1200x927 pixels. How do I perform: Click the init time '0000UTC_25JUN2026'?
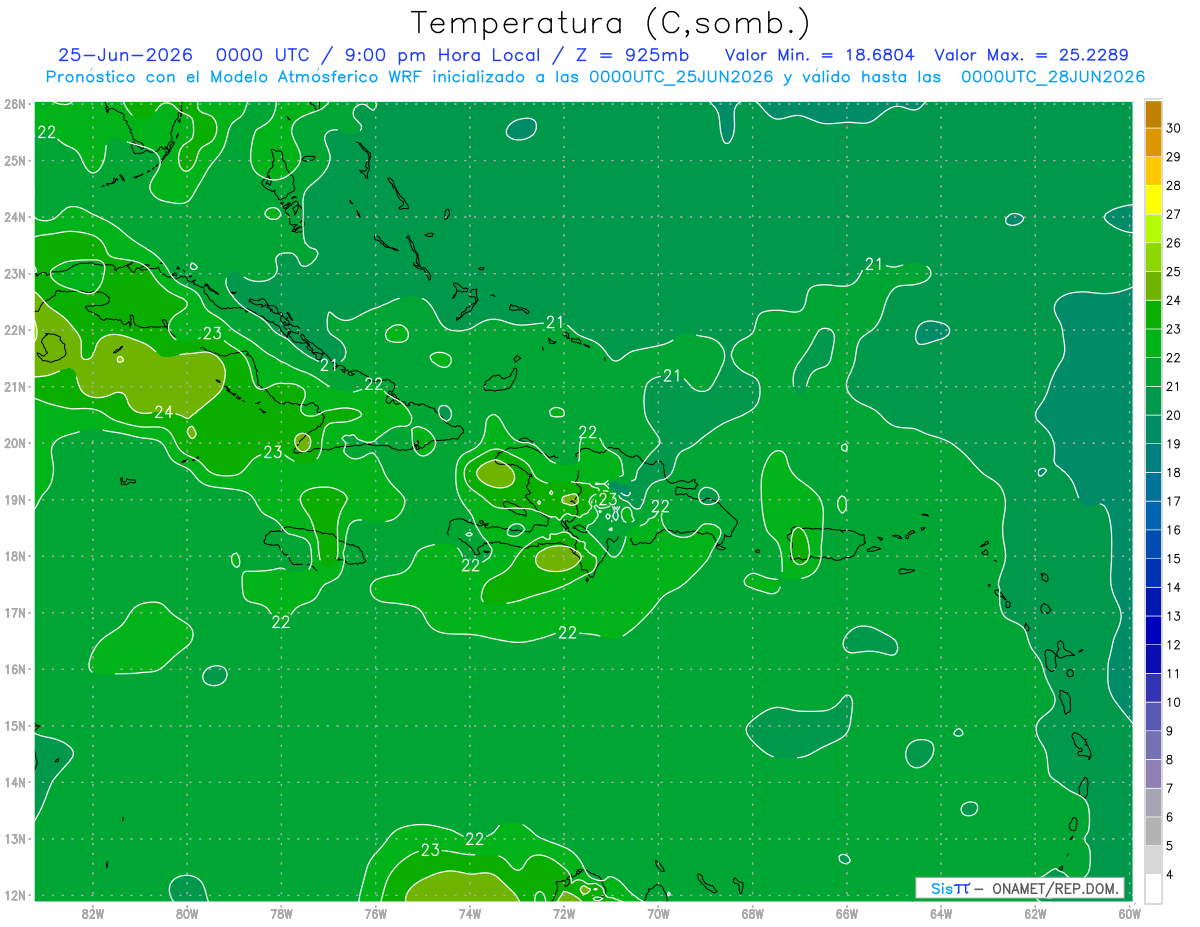pos(681,77)
